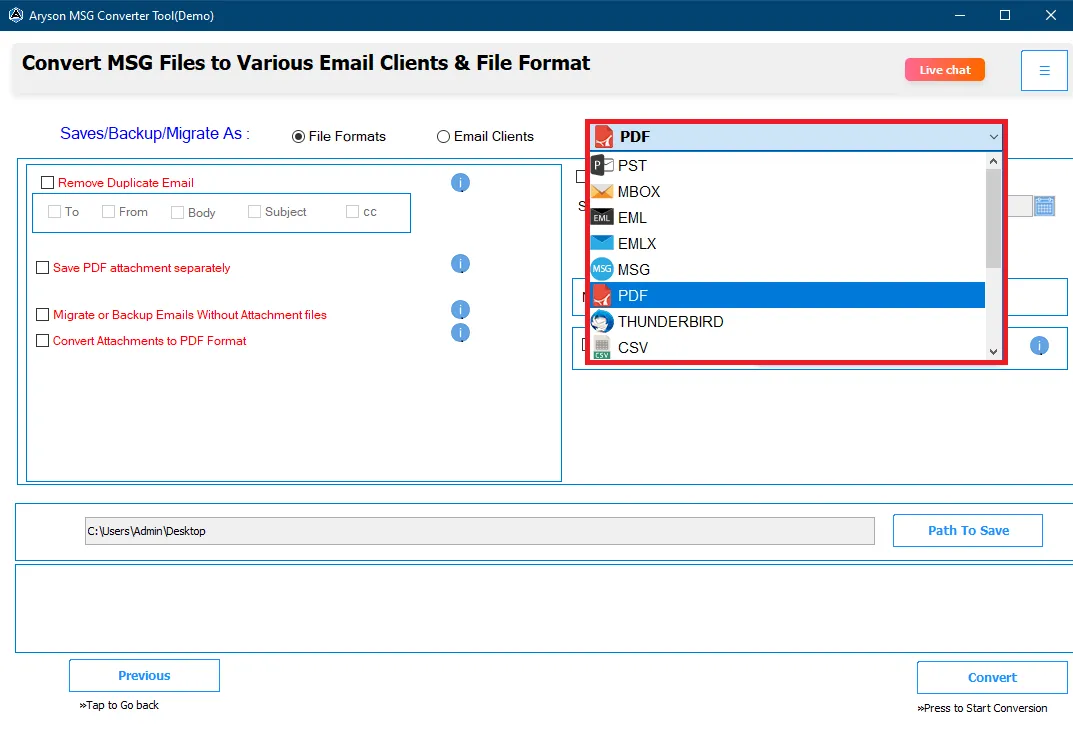Click info icon beside Convert Attachments to PDF

(461, 332)
